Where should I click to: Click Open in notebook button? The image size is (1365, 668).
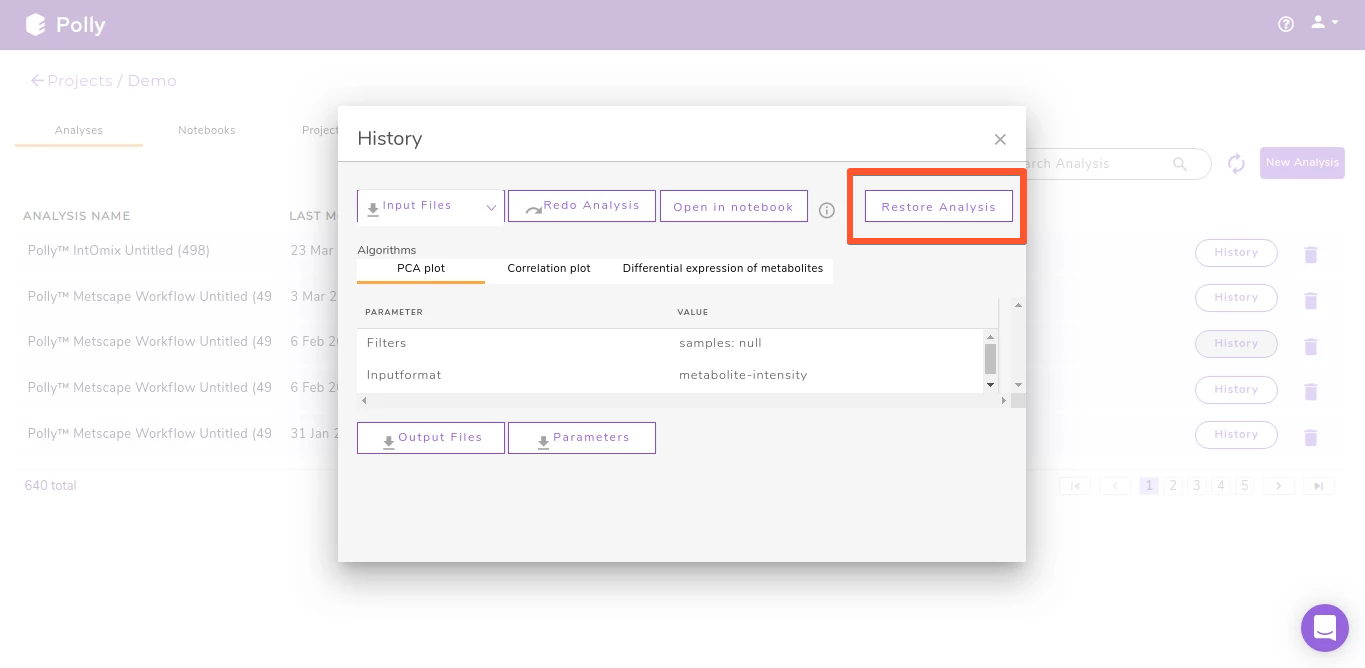click(734, 206)
